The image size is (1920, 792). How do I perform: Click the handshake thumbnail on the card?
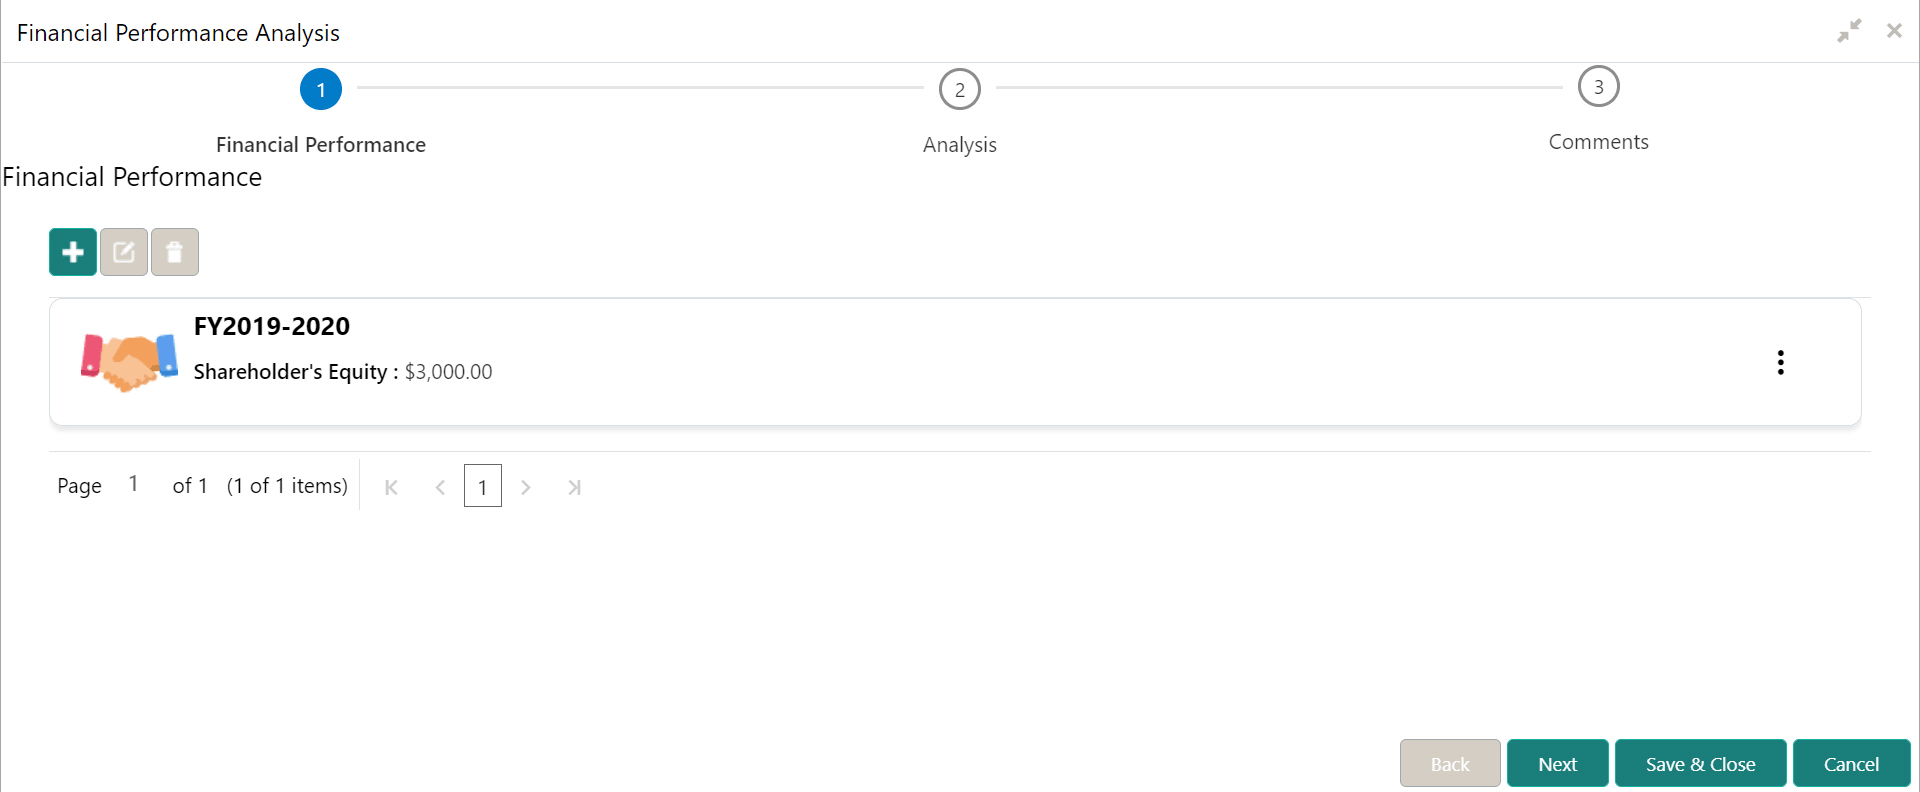click(128, 361)
